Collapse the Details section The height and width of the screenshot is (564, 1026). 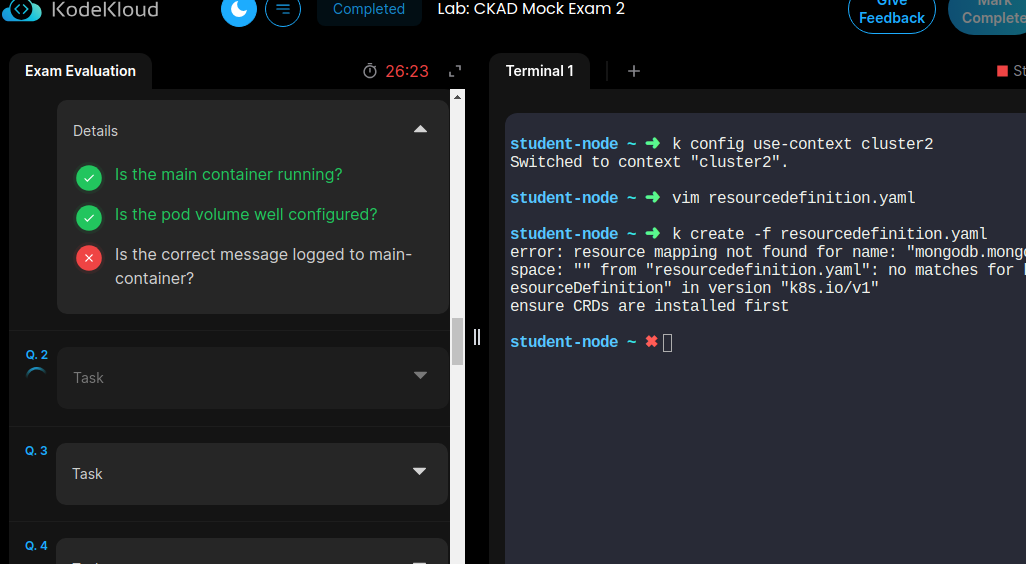pos(420,129)
